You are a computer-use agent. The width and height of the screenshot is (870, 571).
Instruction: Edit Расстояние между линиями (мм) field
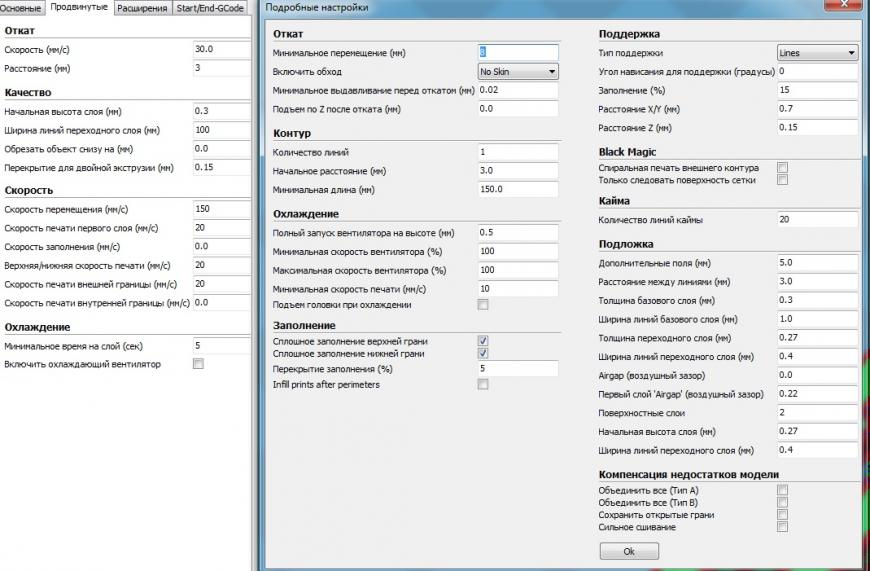pos(817,281)
